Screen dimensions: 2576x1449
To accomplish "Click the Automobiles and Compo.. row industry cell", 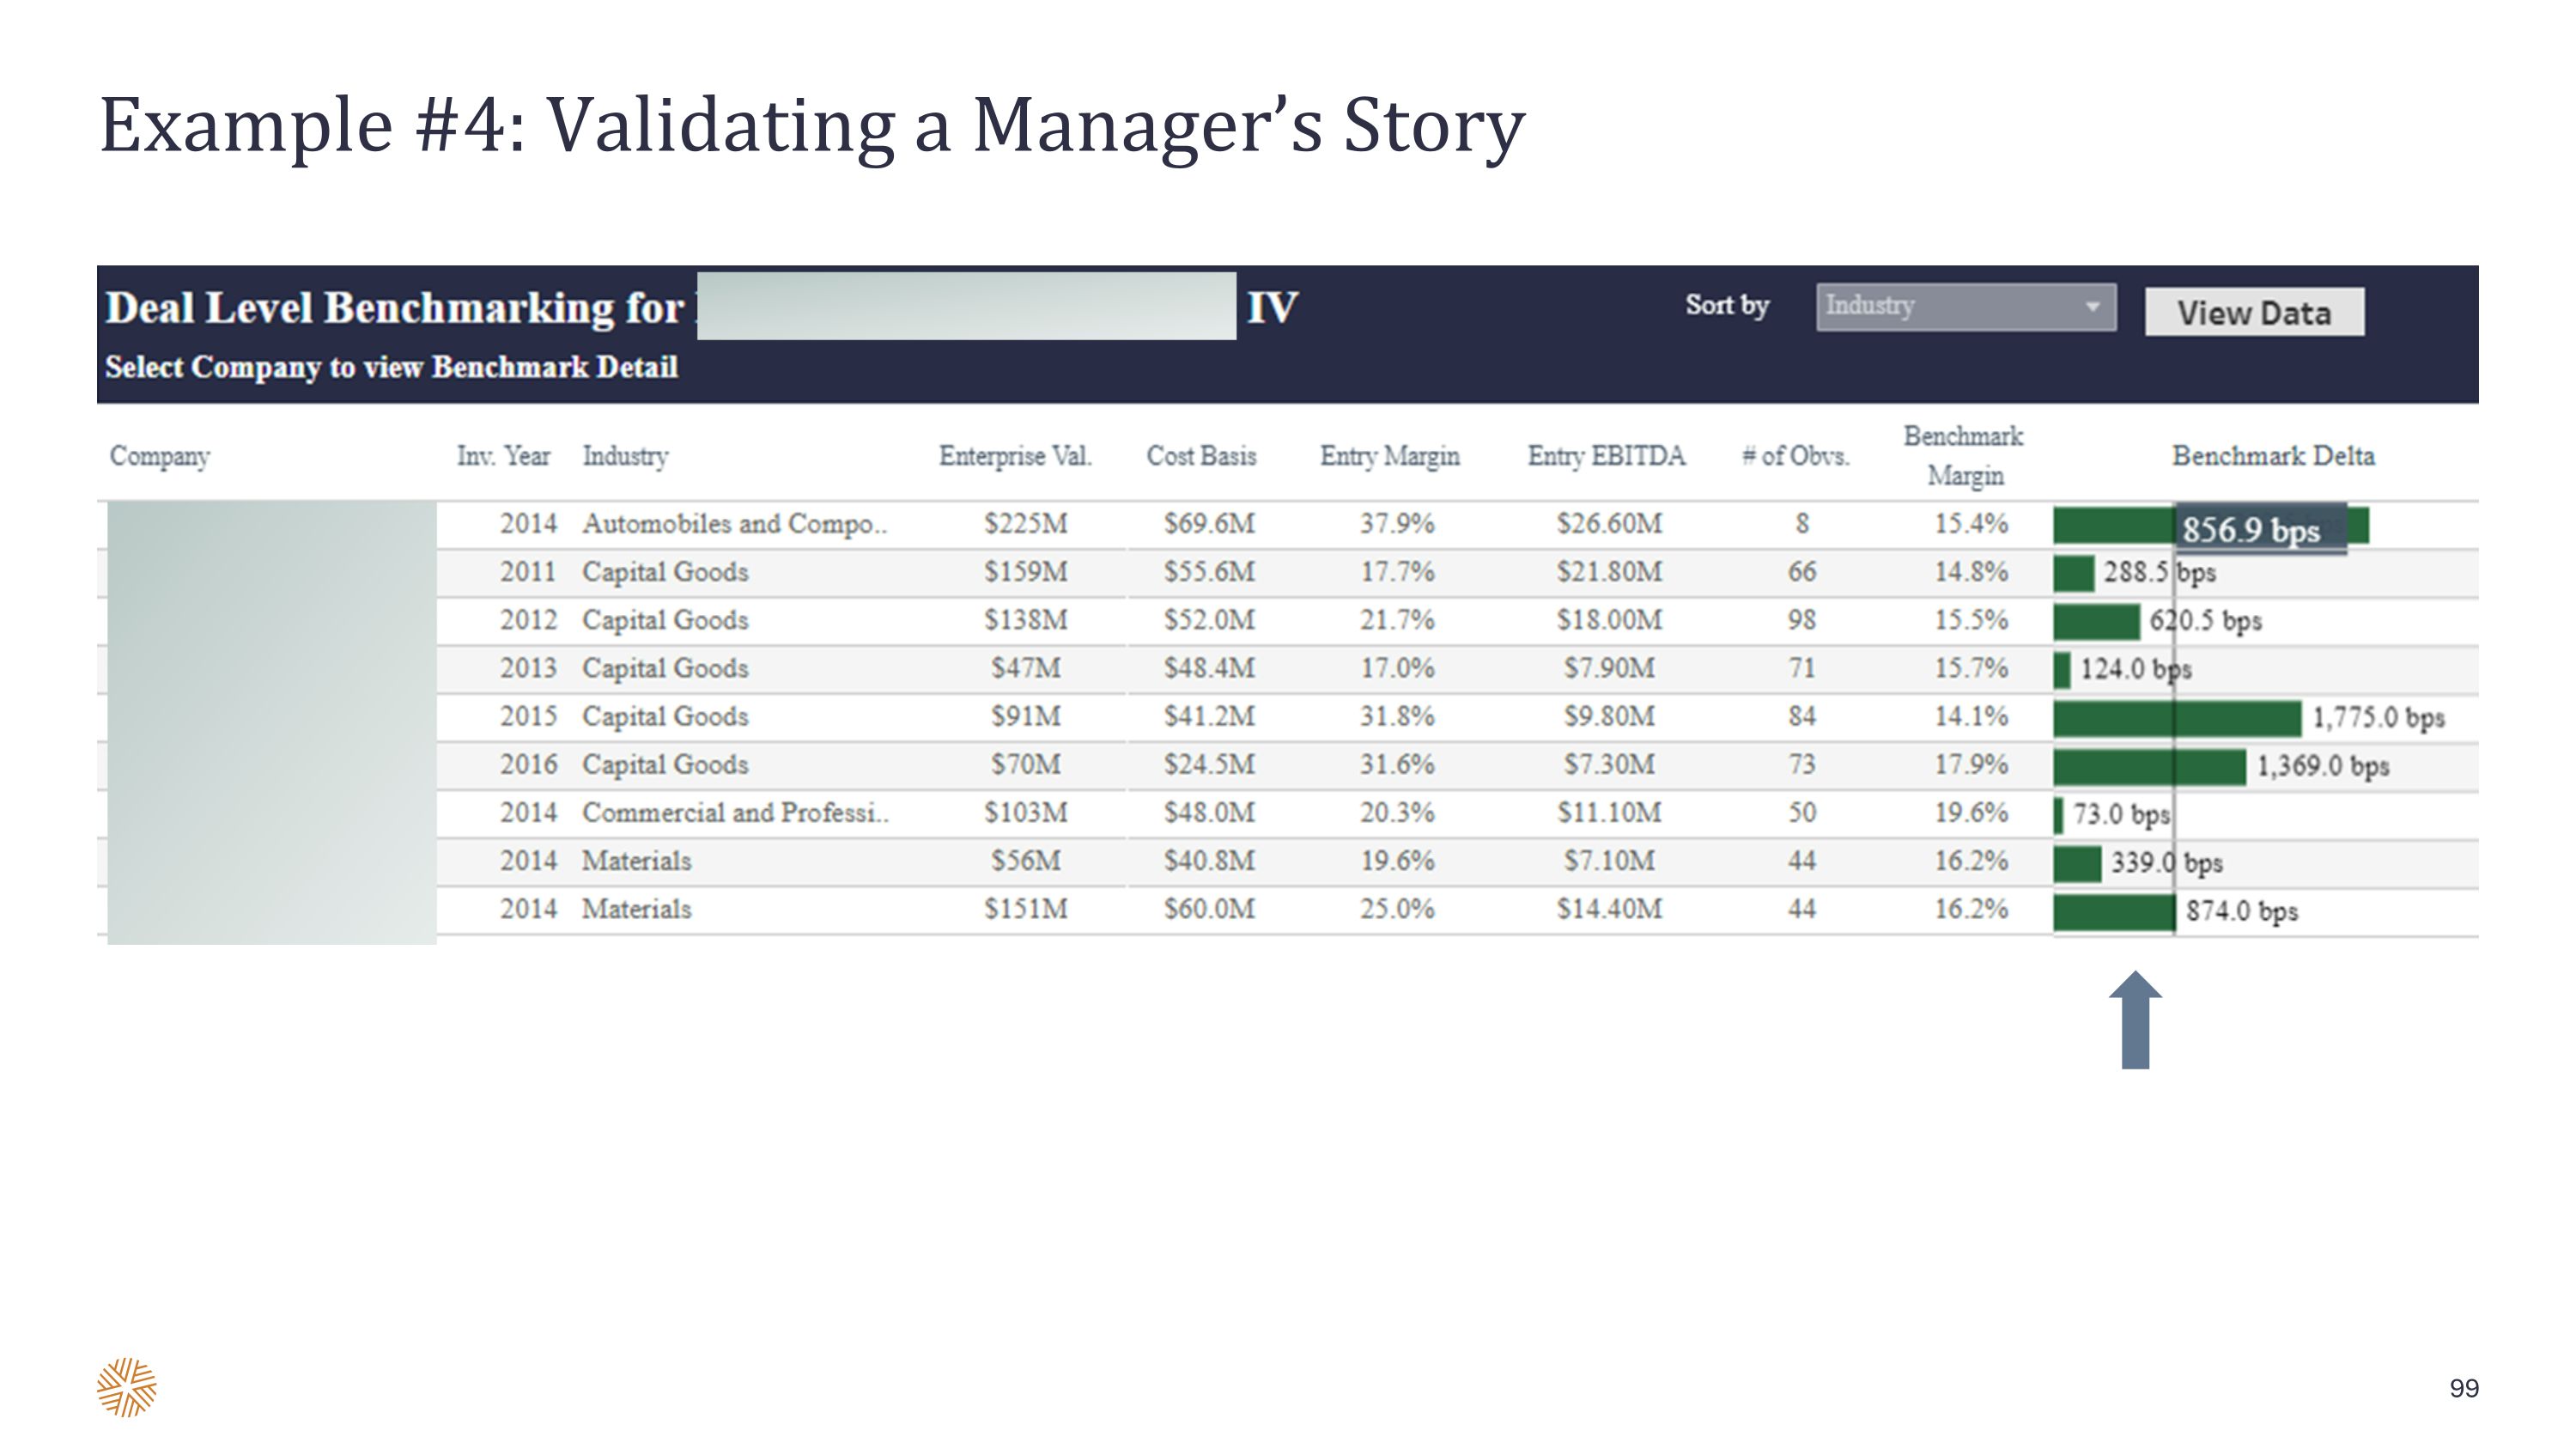I will click(734, 523).
